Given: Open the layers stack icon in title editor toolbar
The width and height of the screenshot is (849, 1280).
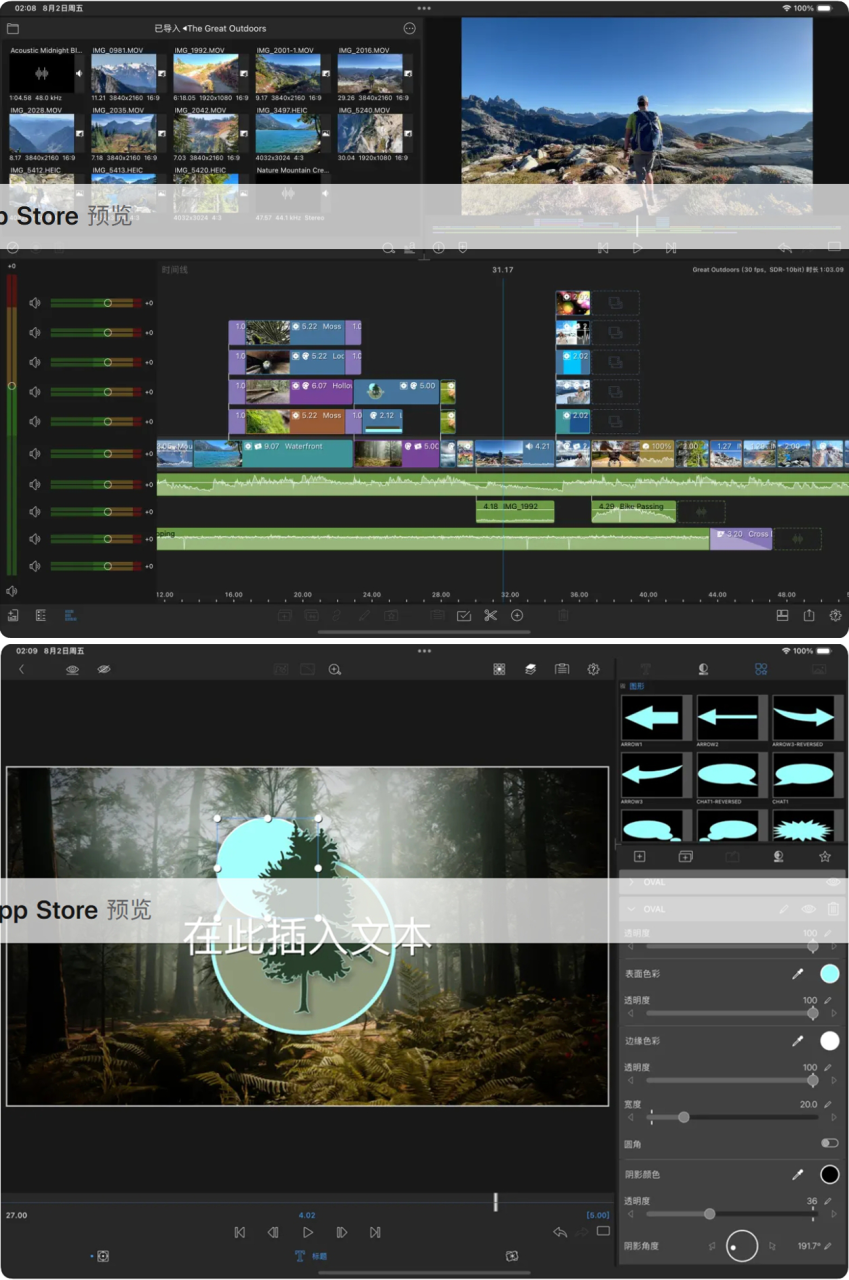Looking at the screenshot, I should pos(530,669).
